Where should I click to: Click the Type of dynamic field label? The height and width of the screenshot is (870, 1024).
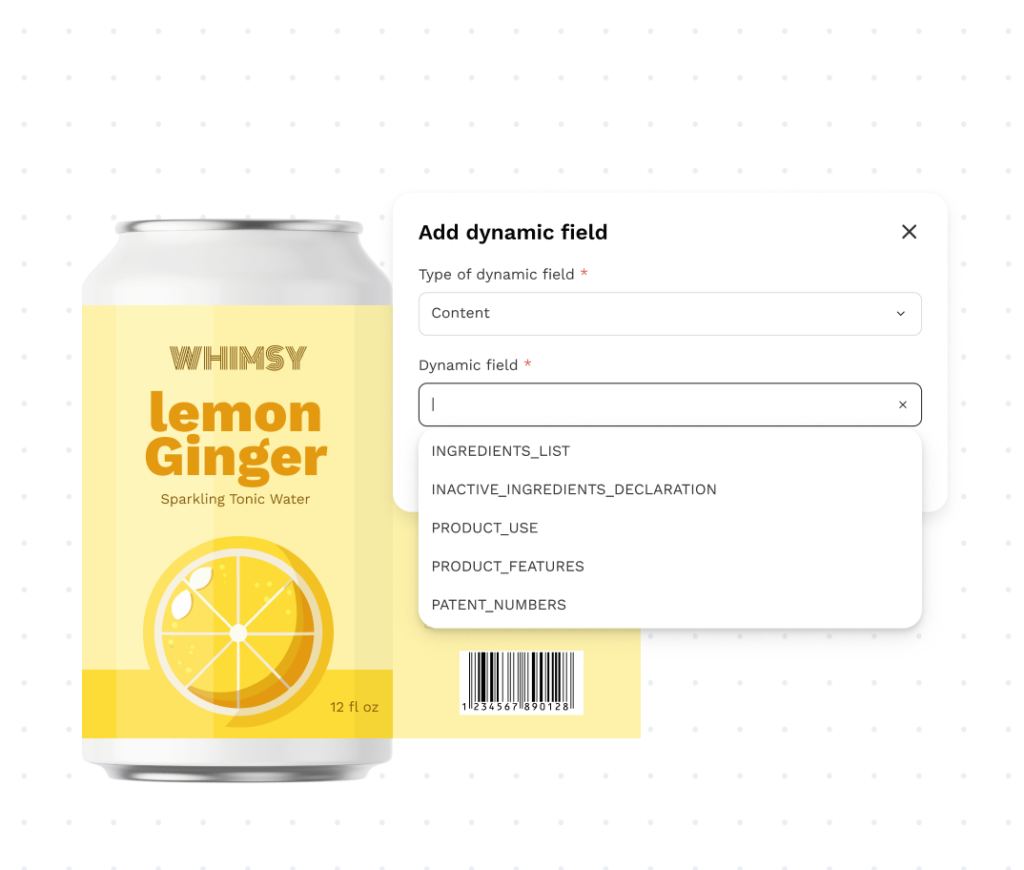click(x=496, y=274)
